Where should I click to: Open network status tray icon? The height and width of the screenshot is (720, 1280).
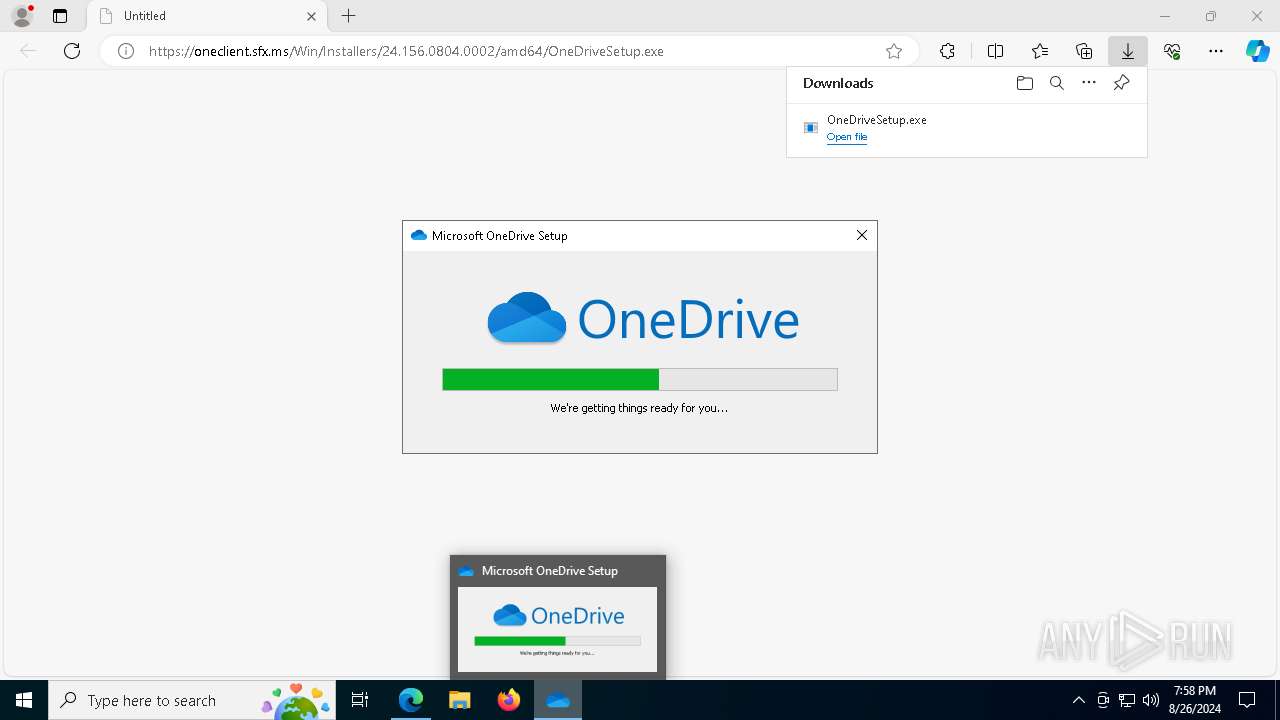tap(1127, 700)
